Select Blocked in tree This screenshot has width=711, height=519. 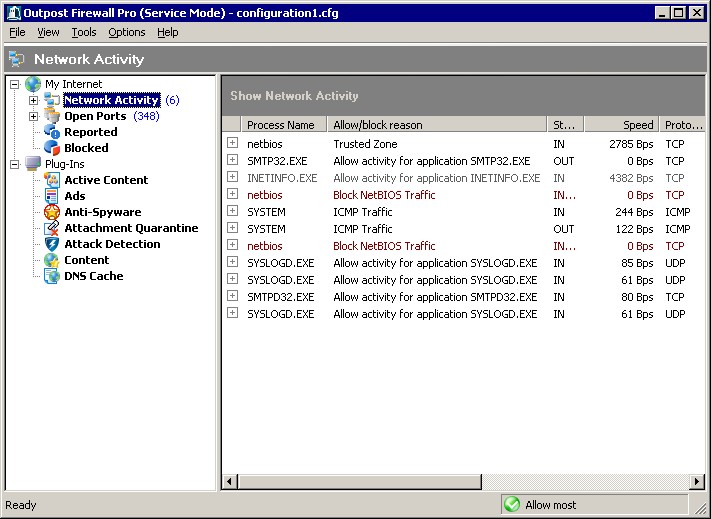pyautogui.click(x=86, y=148)
